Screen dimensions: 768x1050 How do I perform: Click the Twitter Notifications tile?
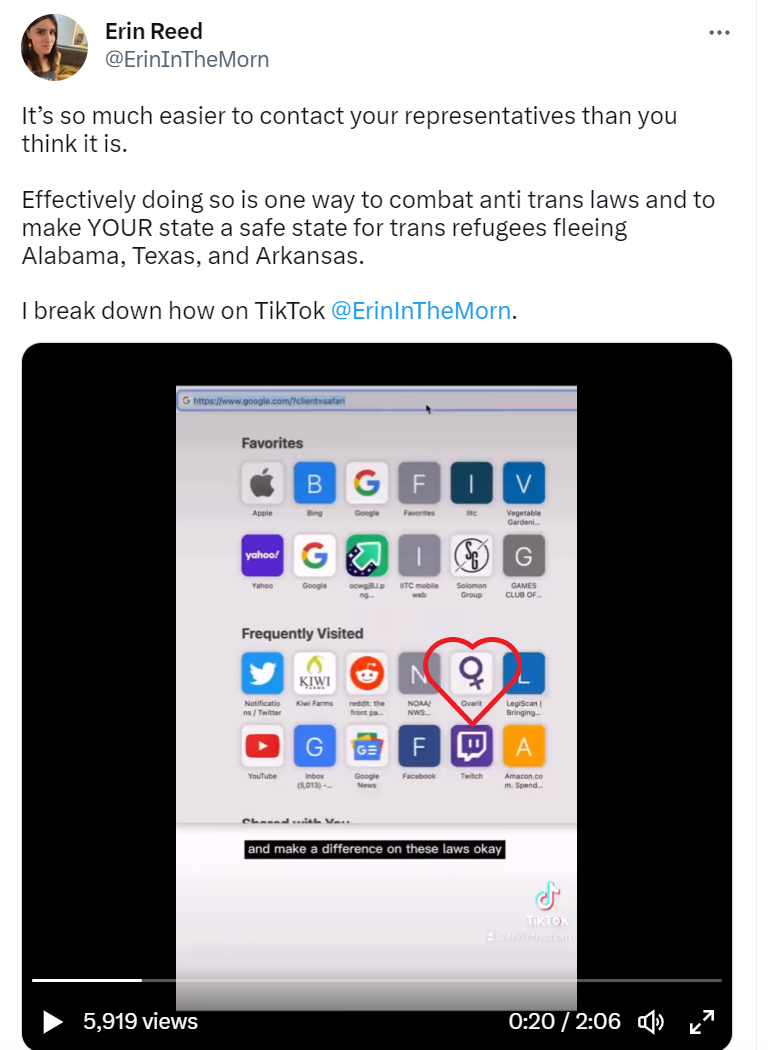[x=262, y=673]
